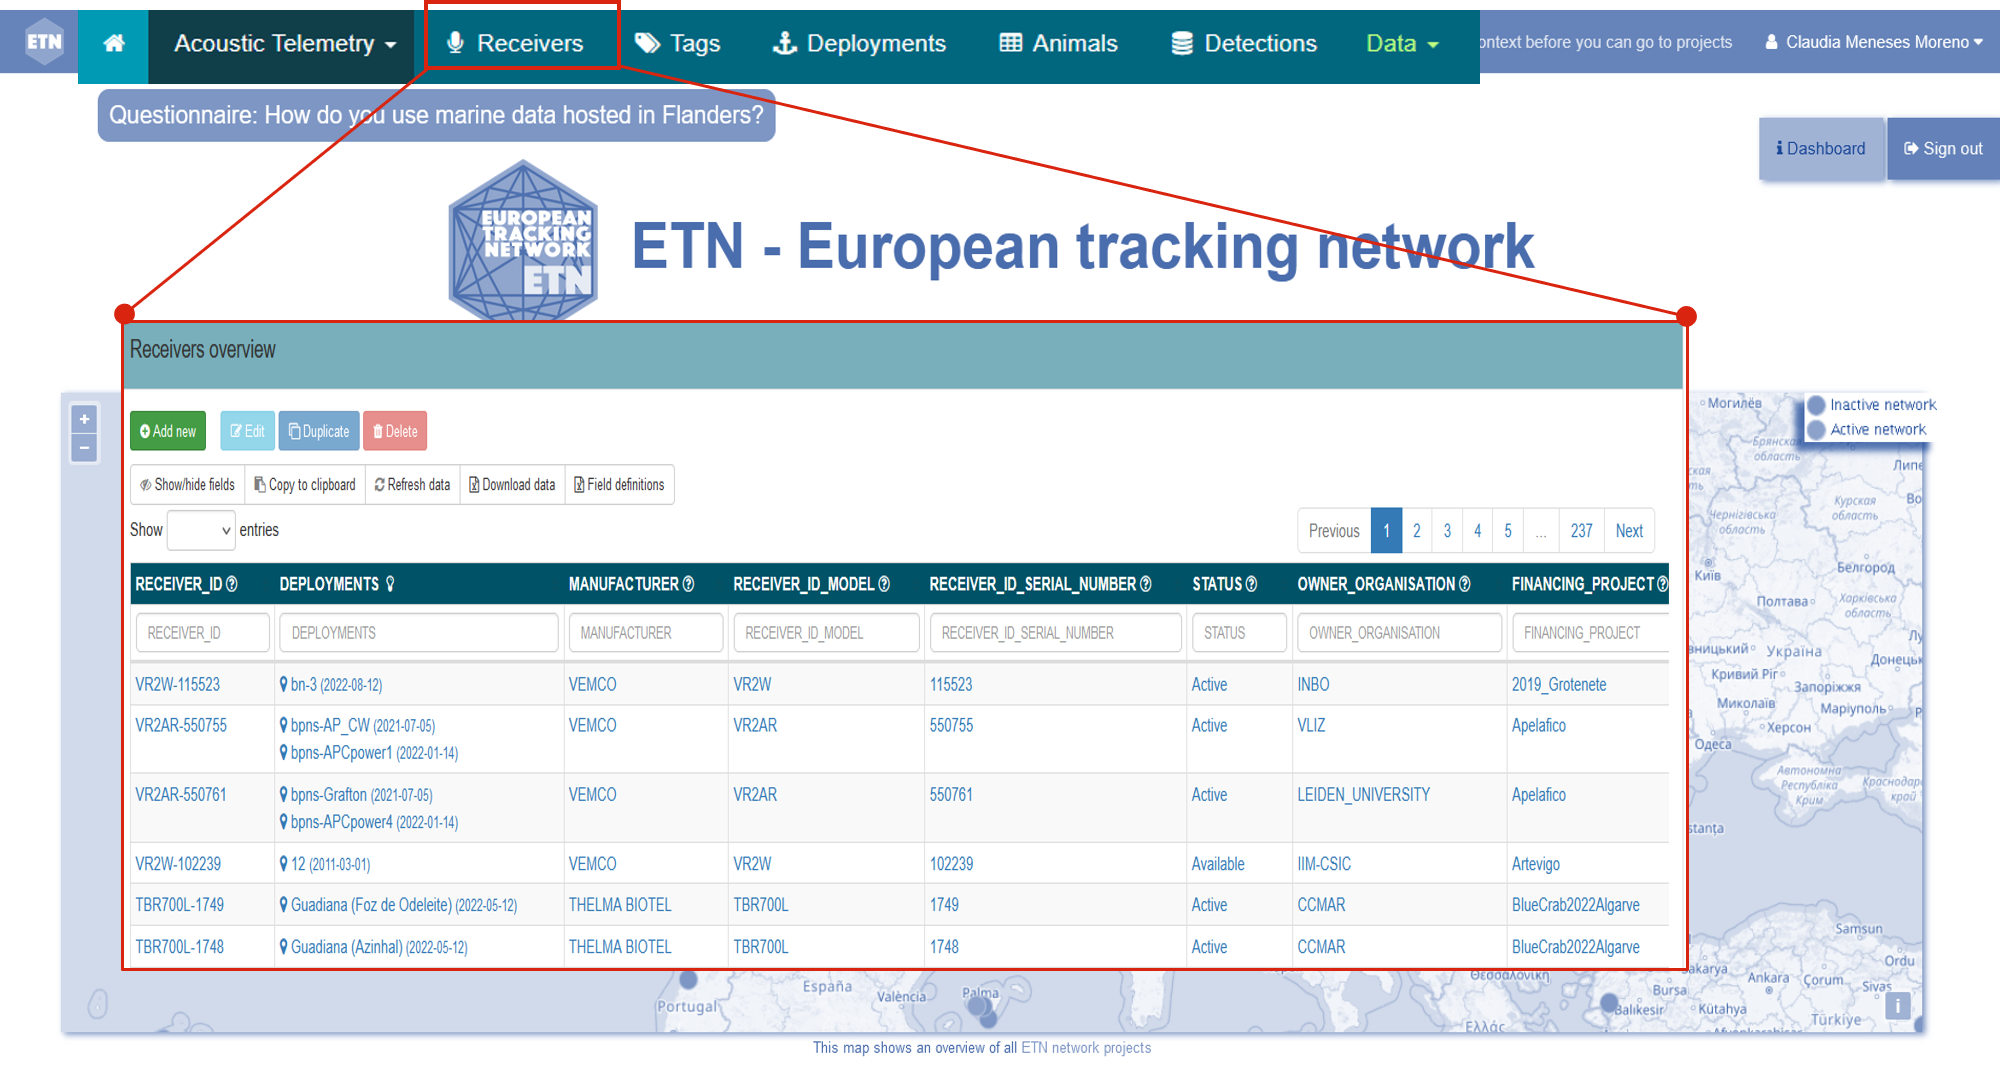Screen dimensions: 2000x1070
Task: Click STATUS column help icon
Action: 1251,584
